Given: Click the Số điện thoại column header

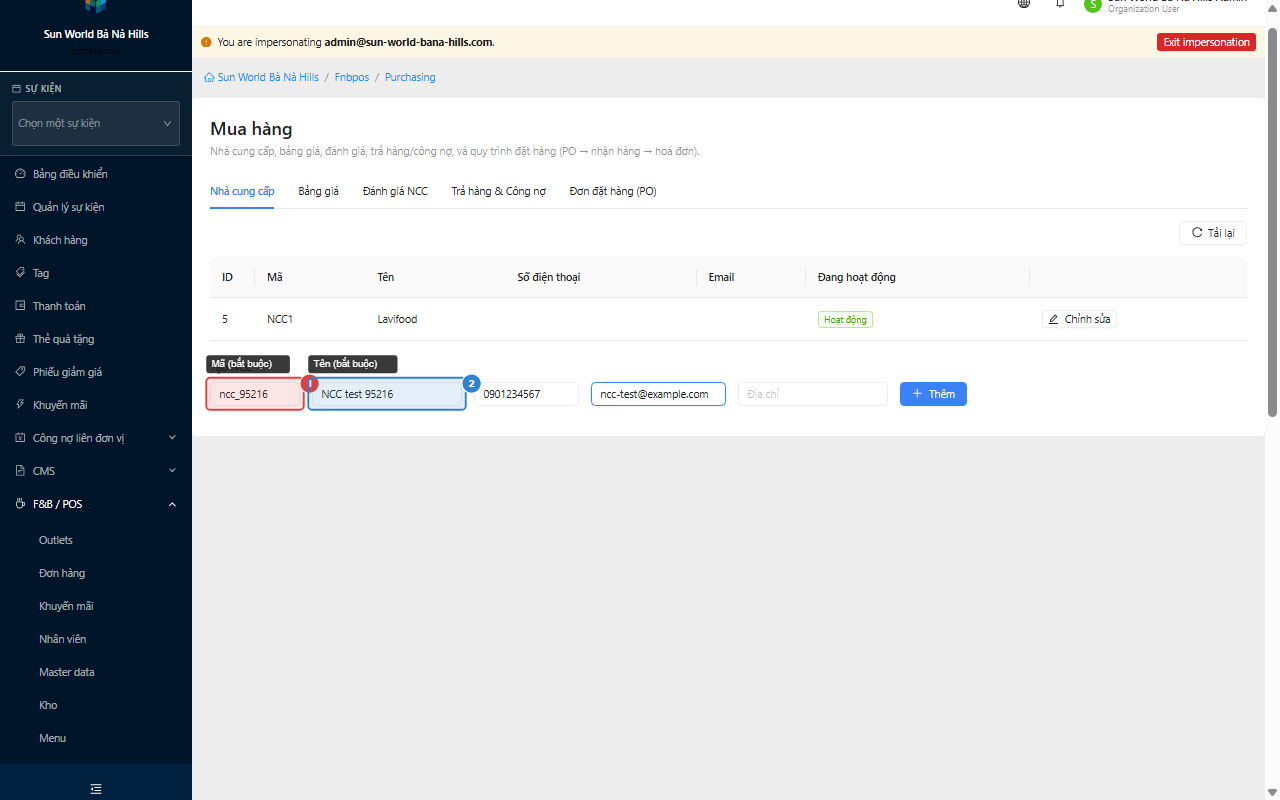Looking at the screenshot, I should (548, 277).
